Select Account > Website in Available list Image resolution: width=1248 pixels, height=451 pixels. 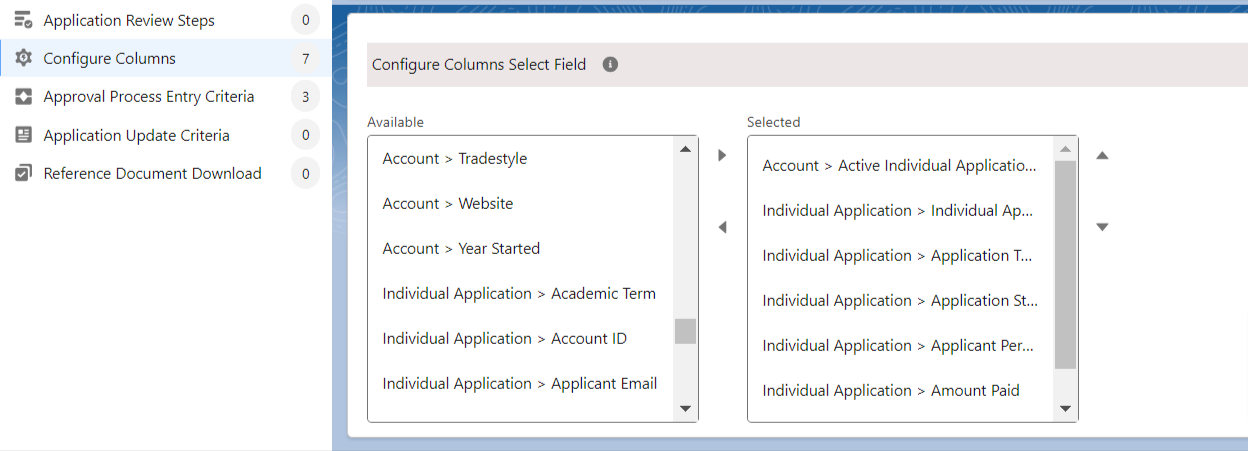447,203
